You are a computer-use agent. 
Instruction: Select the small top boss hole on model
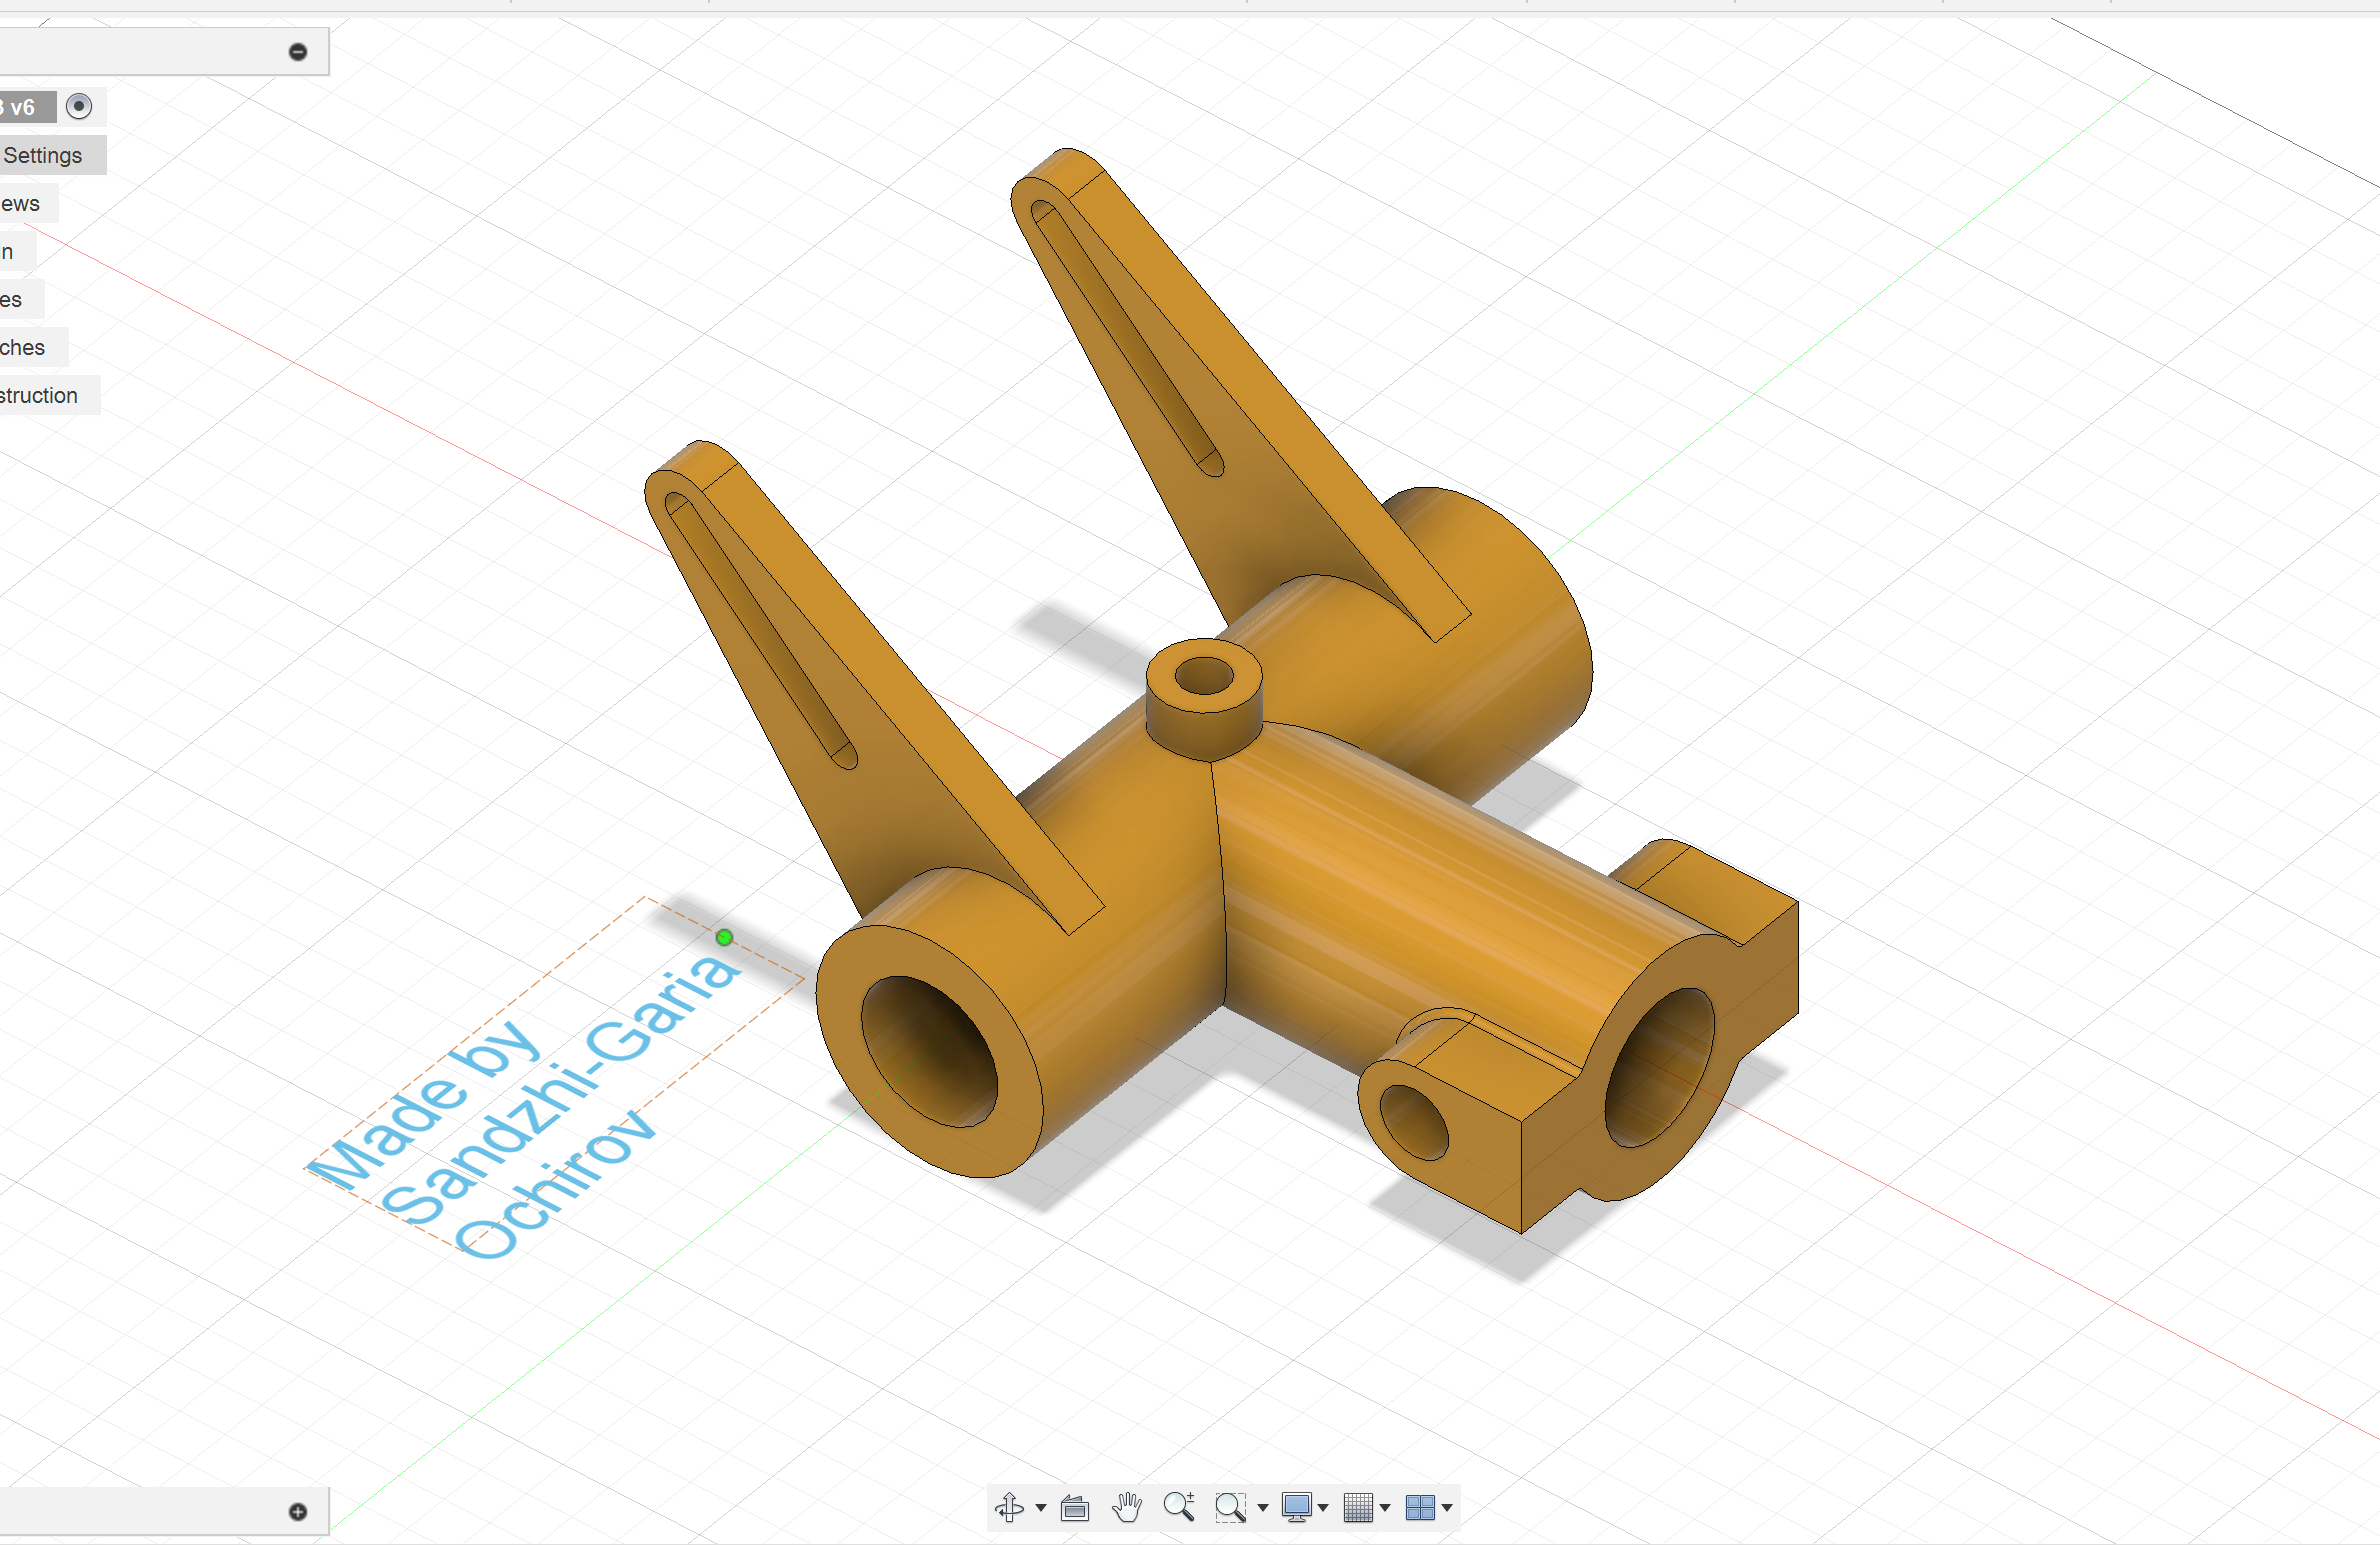[x=1204, y=675]
